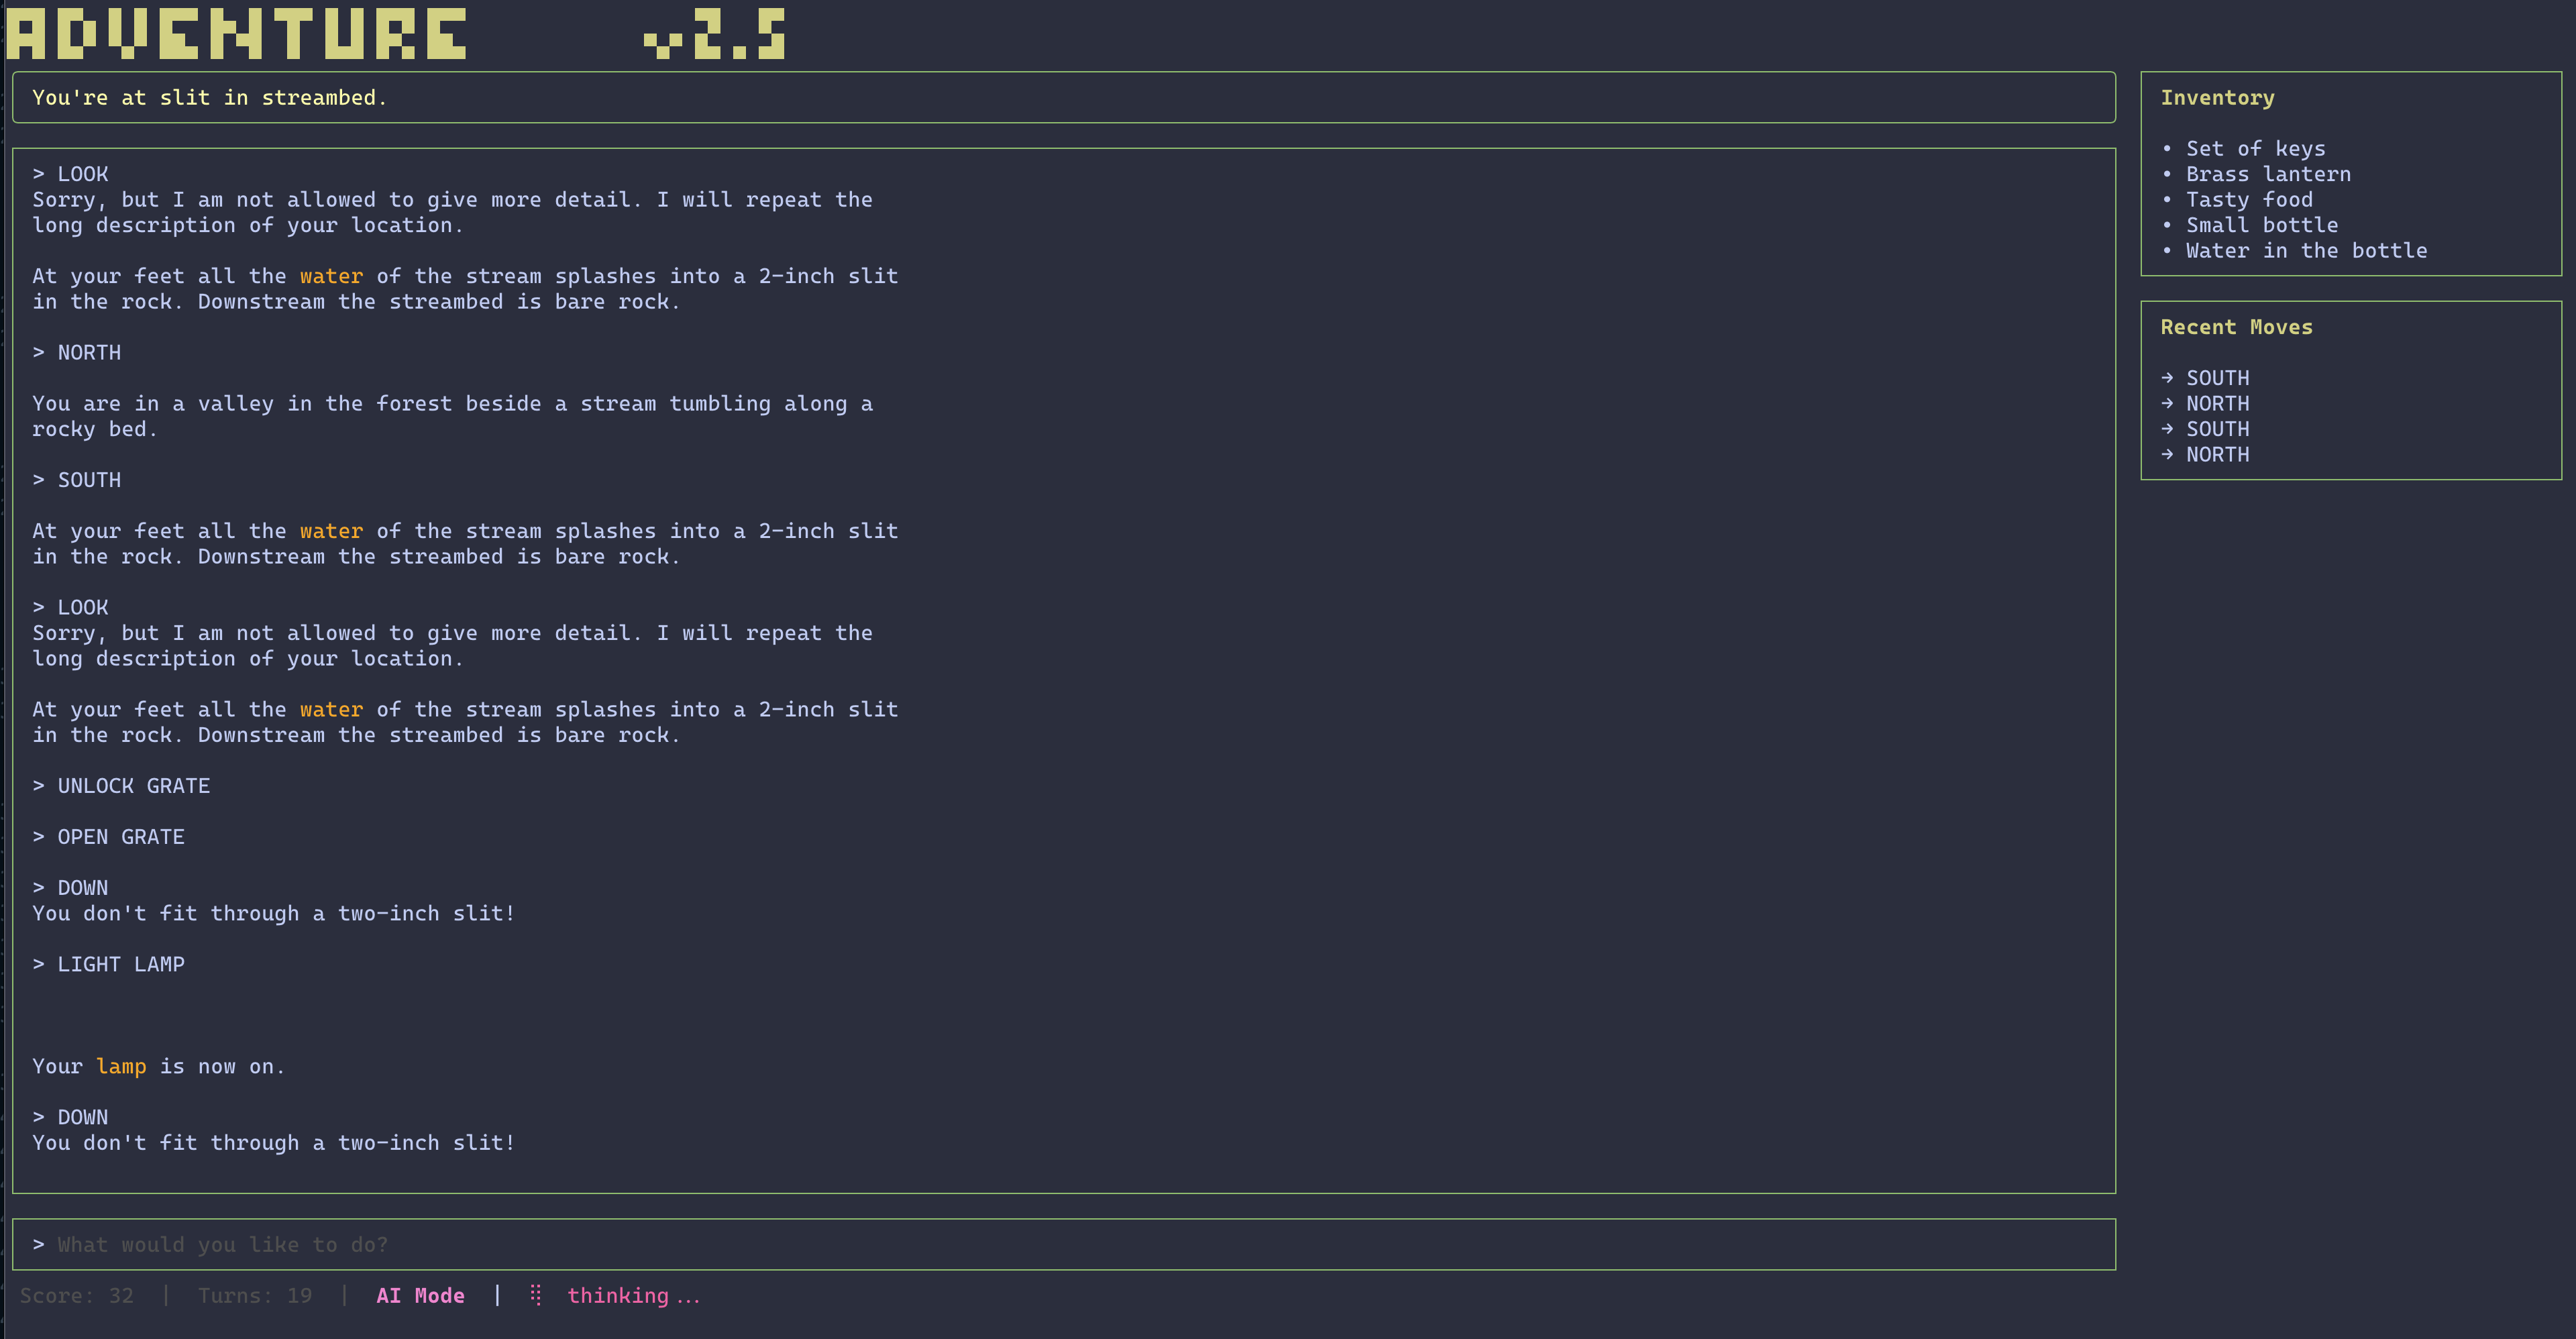Click the Recent Moves panel heading
Viewport: 2576px width, 1339px height.
2236,327
